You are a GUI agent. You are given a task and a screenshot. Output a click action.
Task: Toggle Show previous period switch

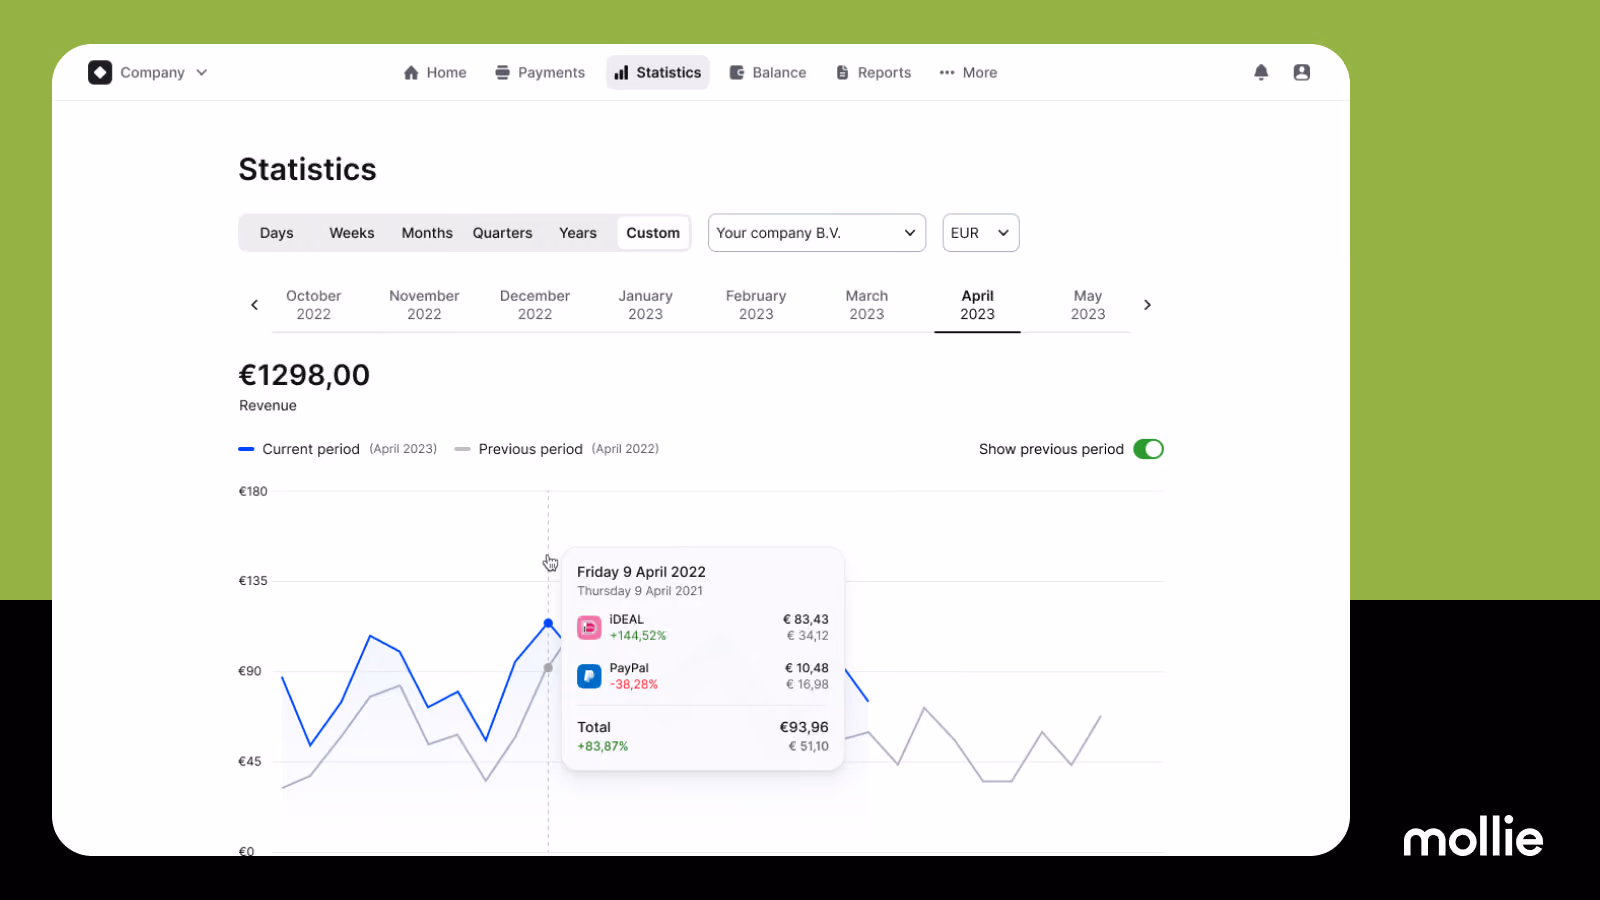coord(1148,449)
